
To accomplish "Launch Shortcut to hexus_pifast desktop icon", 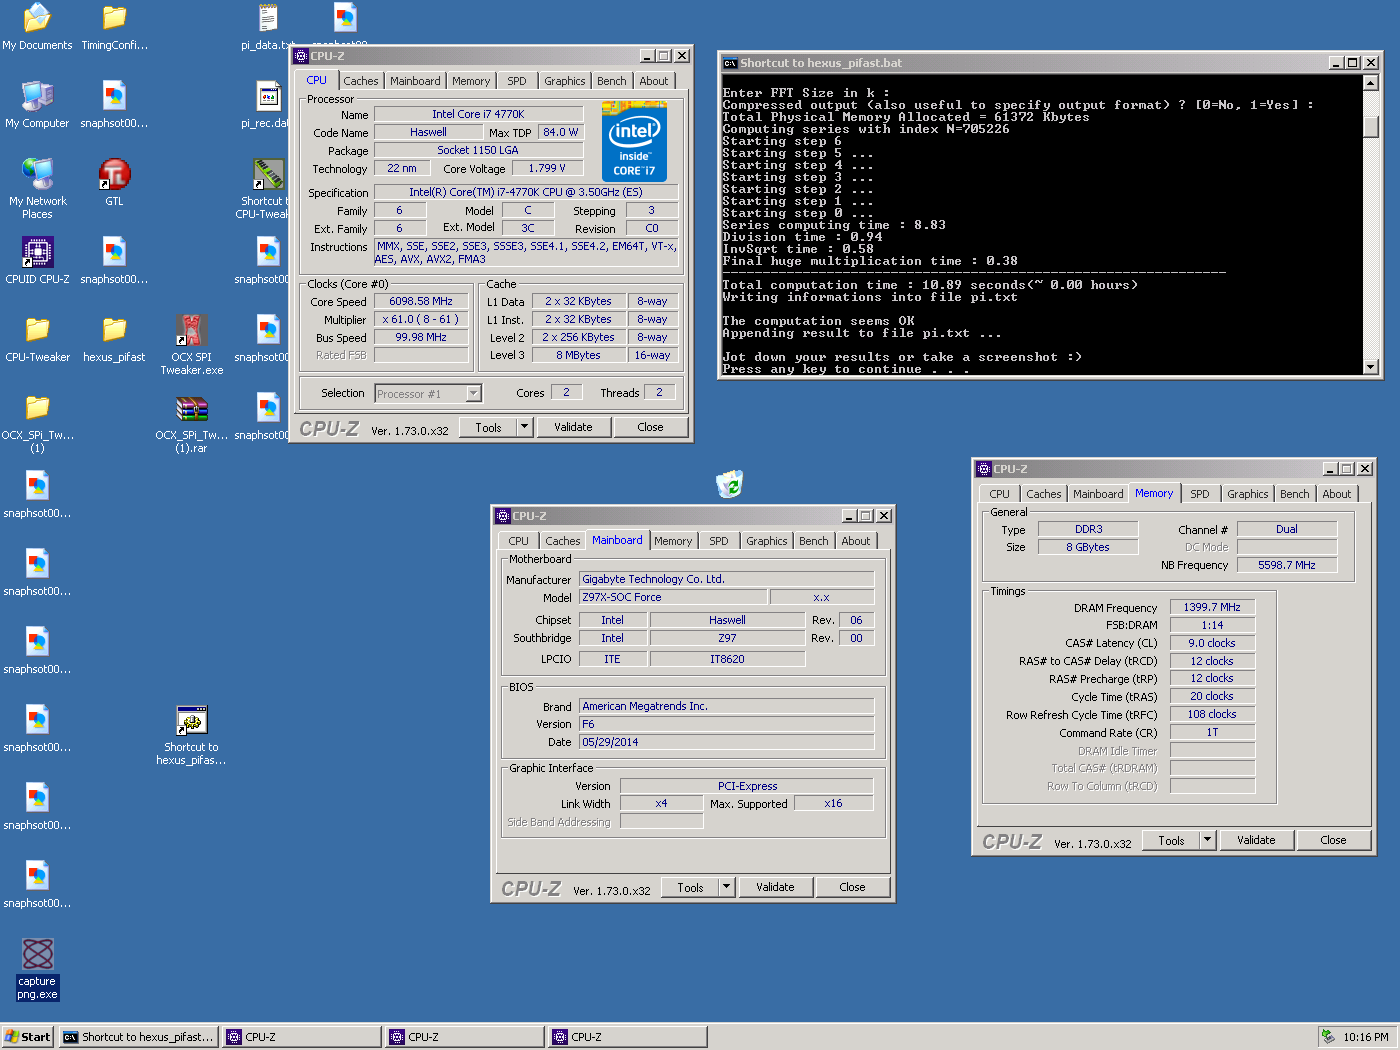I will pos(191,735).
